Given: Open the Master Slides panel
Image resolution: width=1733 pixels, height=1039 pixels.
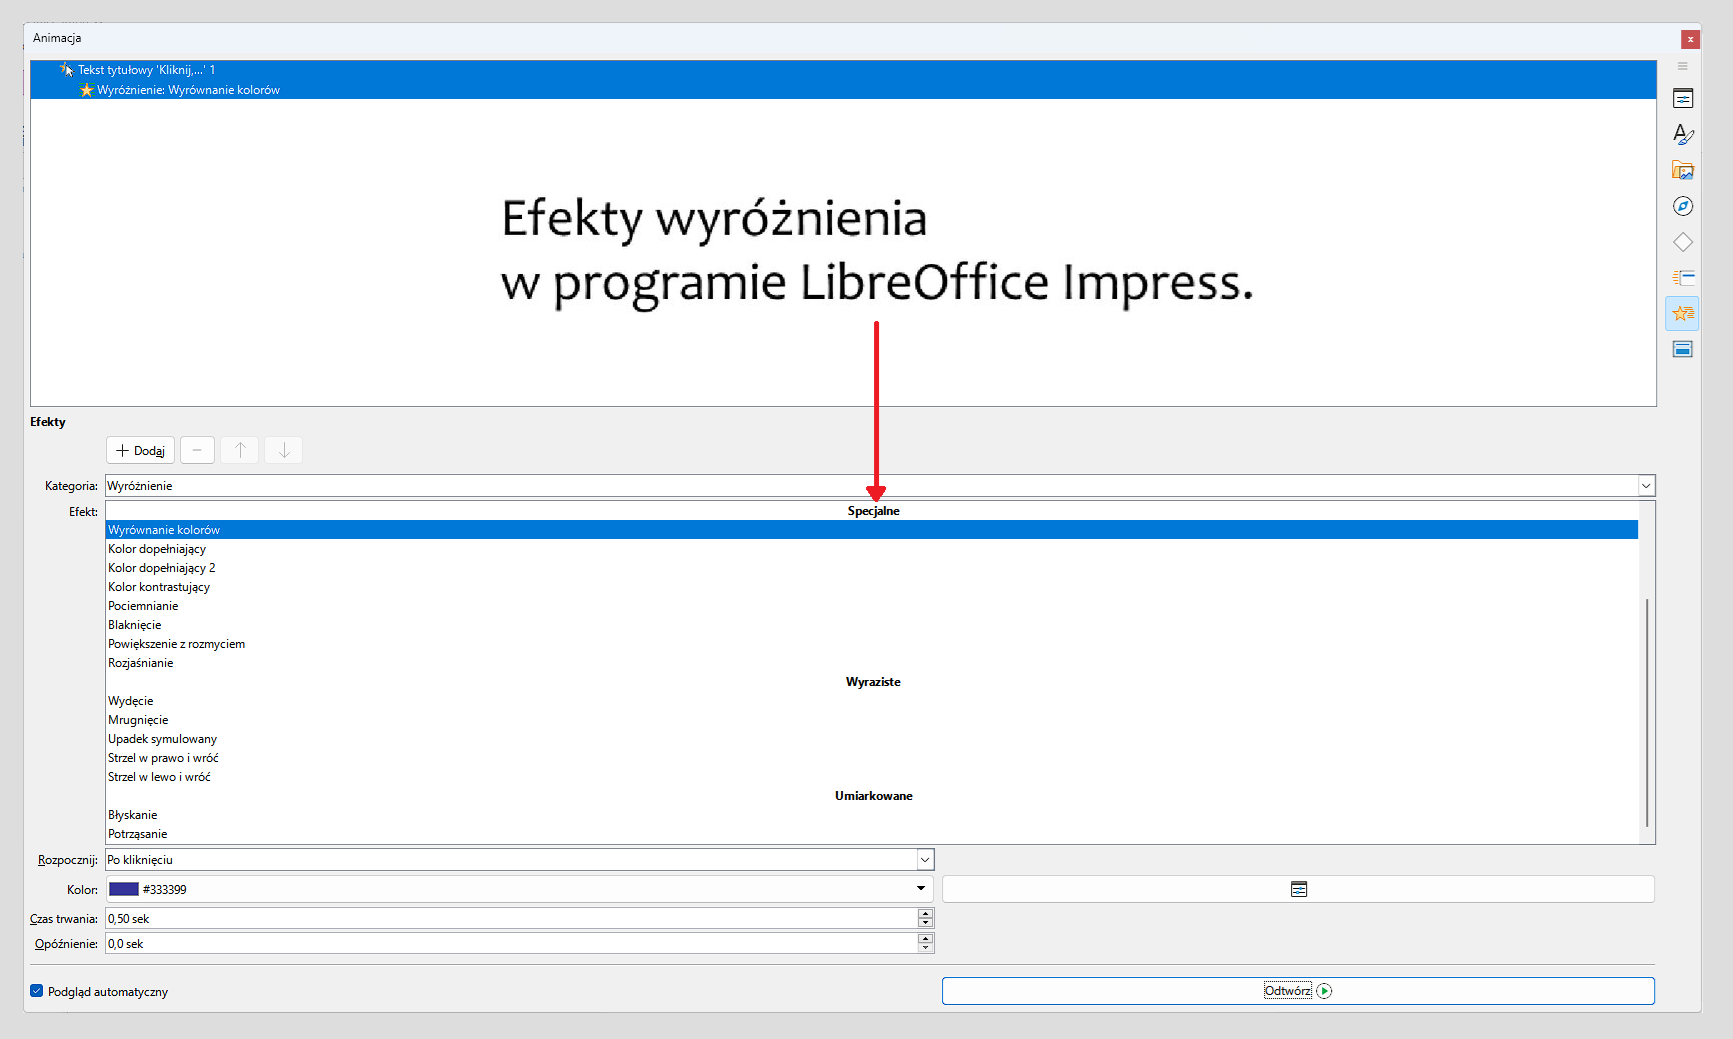Looking at the screenshot, I should 1684,348.
